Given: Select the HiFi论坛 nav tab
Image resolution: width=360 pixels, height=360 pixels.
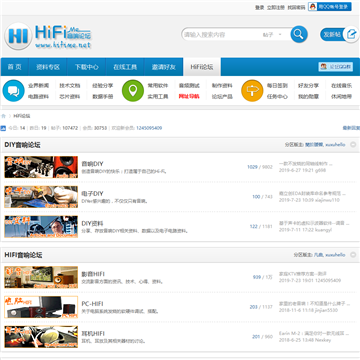Looking at the screenshot, I should tap(202, 67).
